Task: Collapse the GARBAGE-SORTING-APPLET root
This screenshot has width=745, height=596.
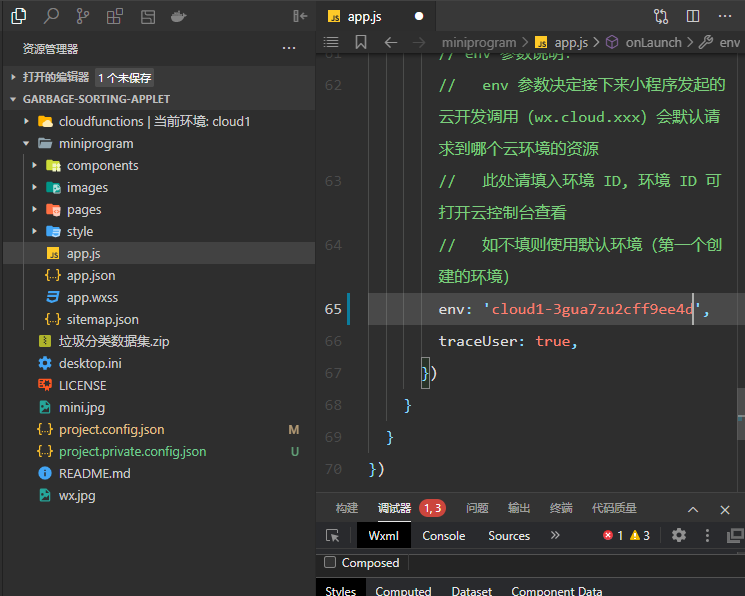Action: point(13,99)
